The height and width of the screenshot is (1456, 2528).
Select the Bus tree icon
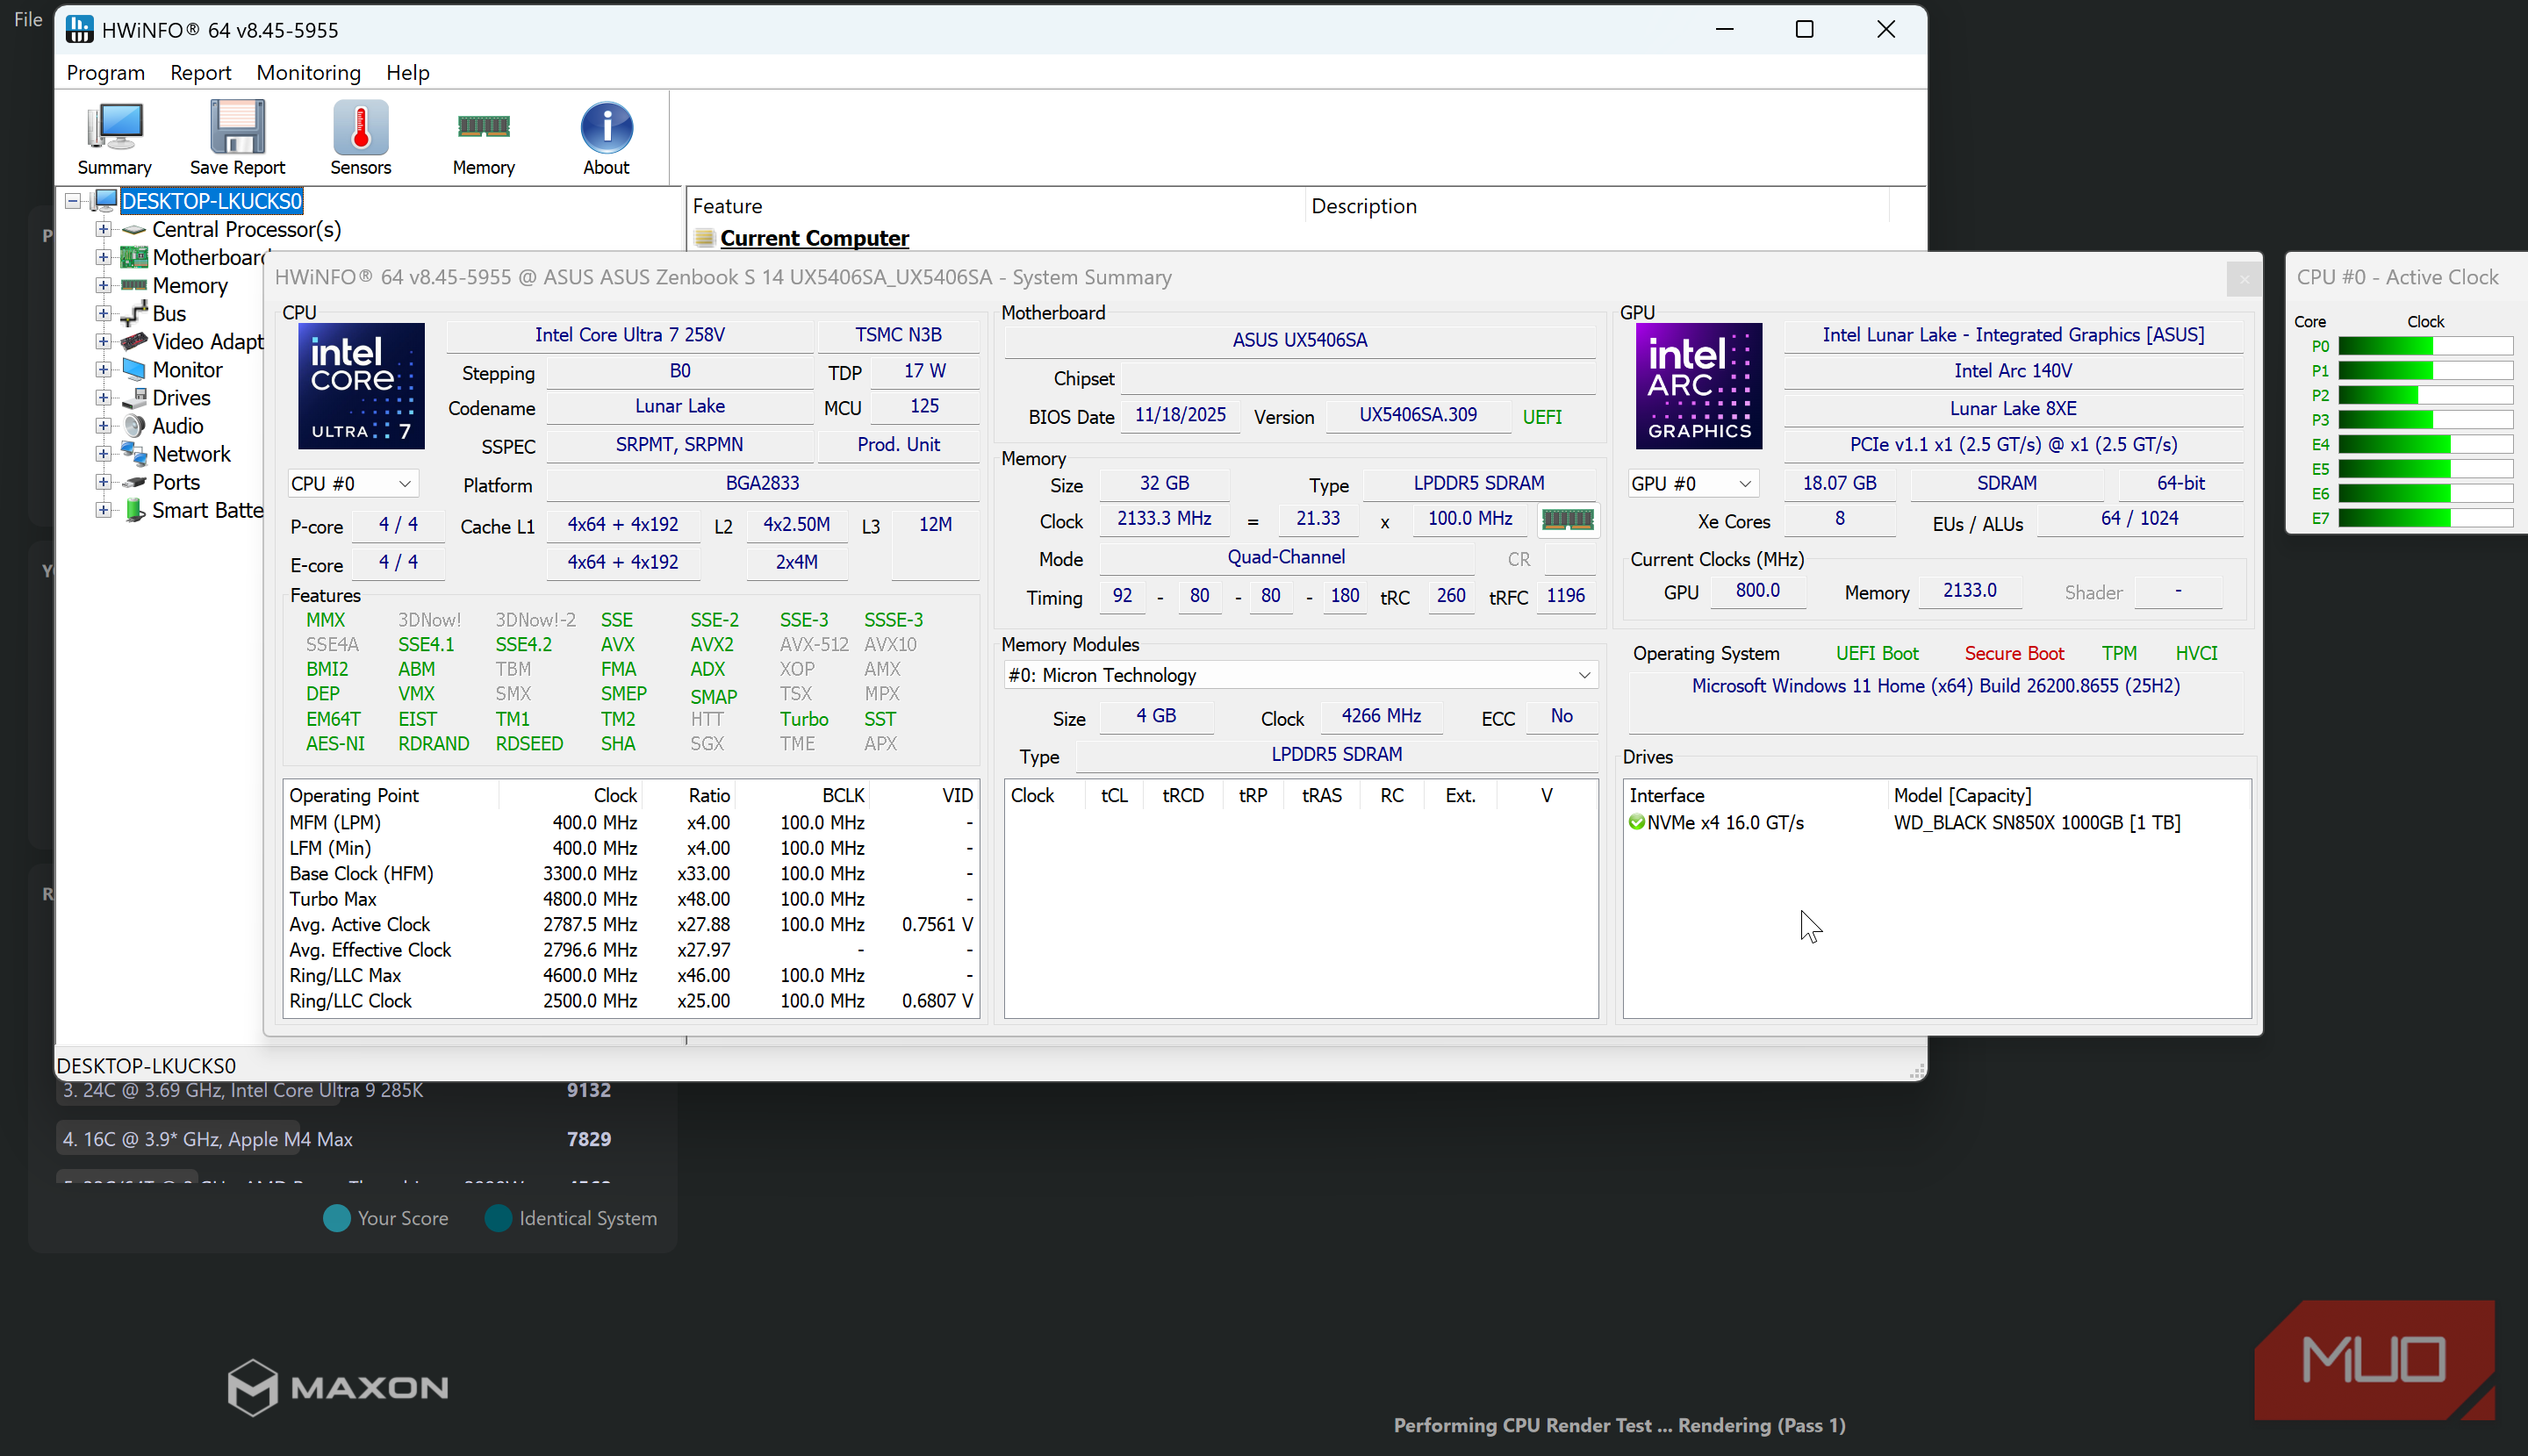[134, 314]
